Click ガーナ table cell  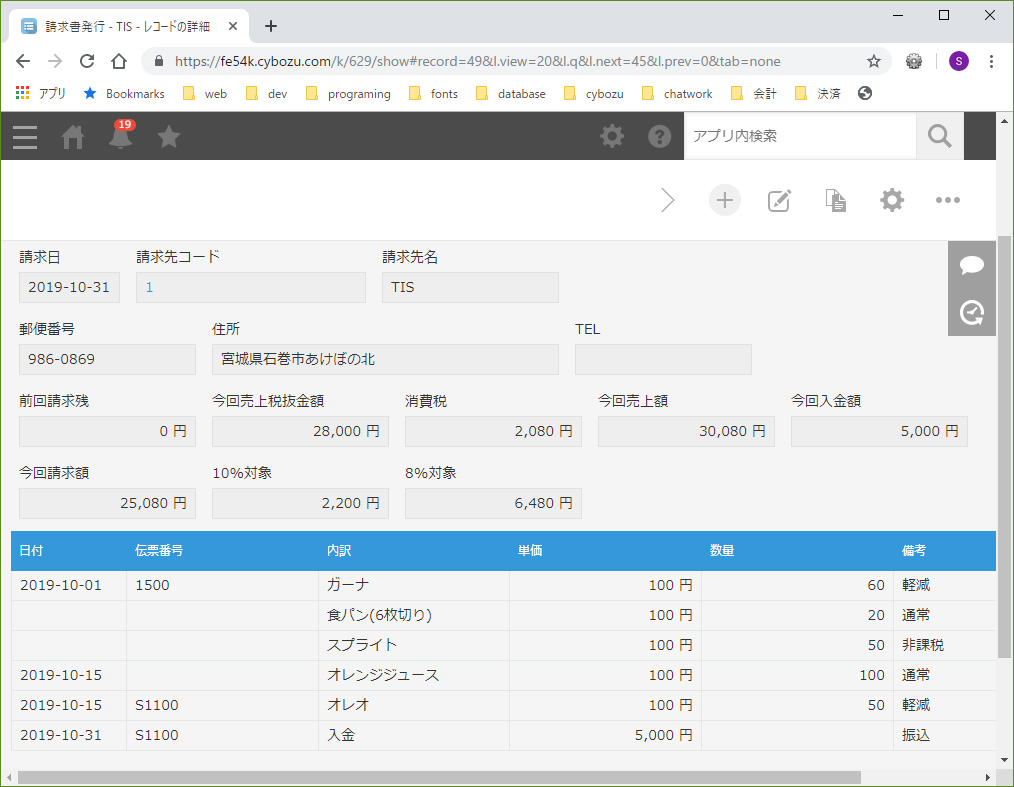[x=414, y=585]
